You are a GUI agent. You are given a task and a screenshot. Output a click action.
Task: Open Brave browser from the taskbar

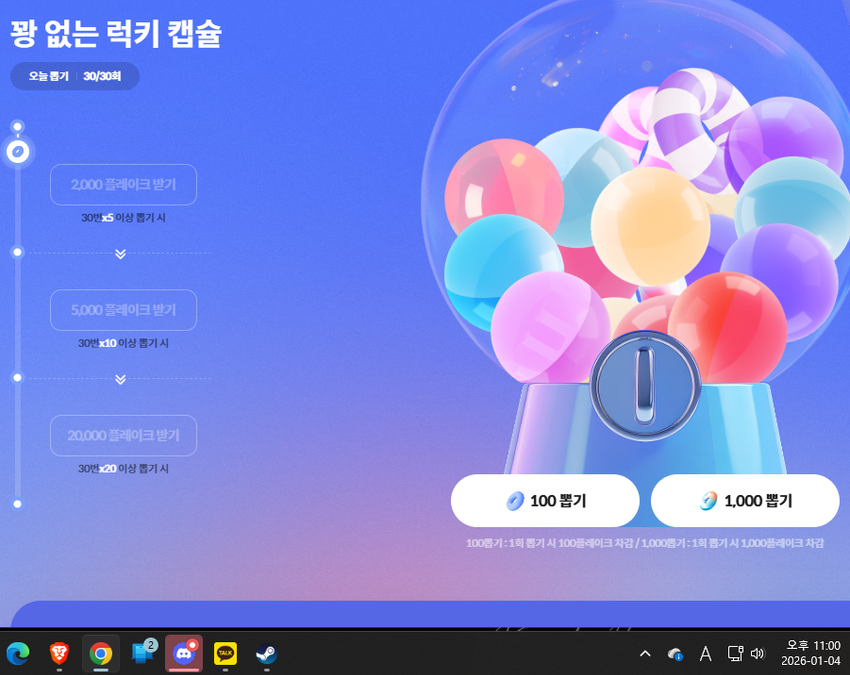(x=59, y=653)
